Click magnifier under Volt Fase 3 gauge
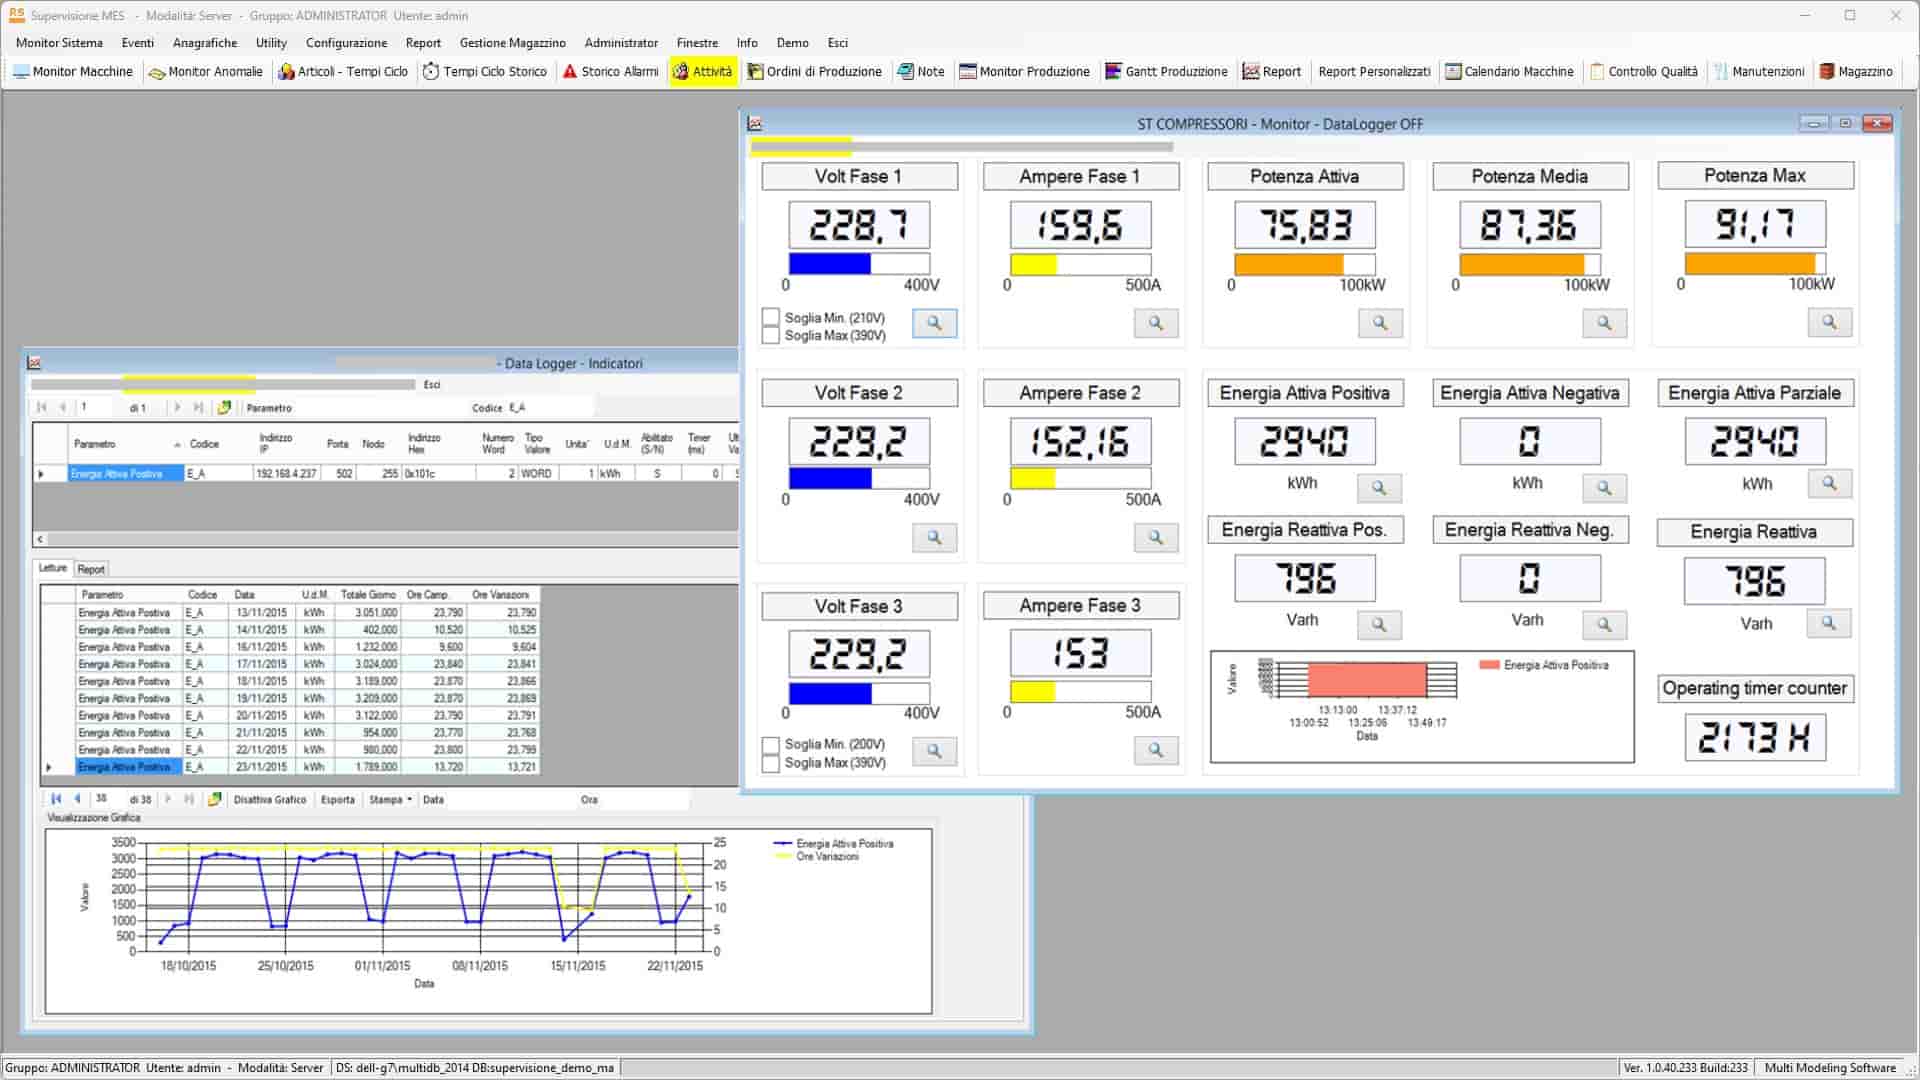The image size is (1920, 1080). click(934, 751)
